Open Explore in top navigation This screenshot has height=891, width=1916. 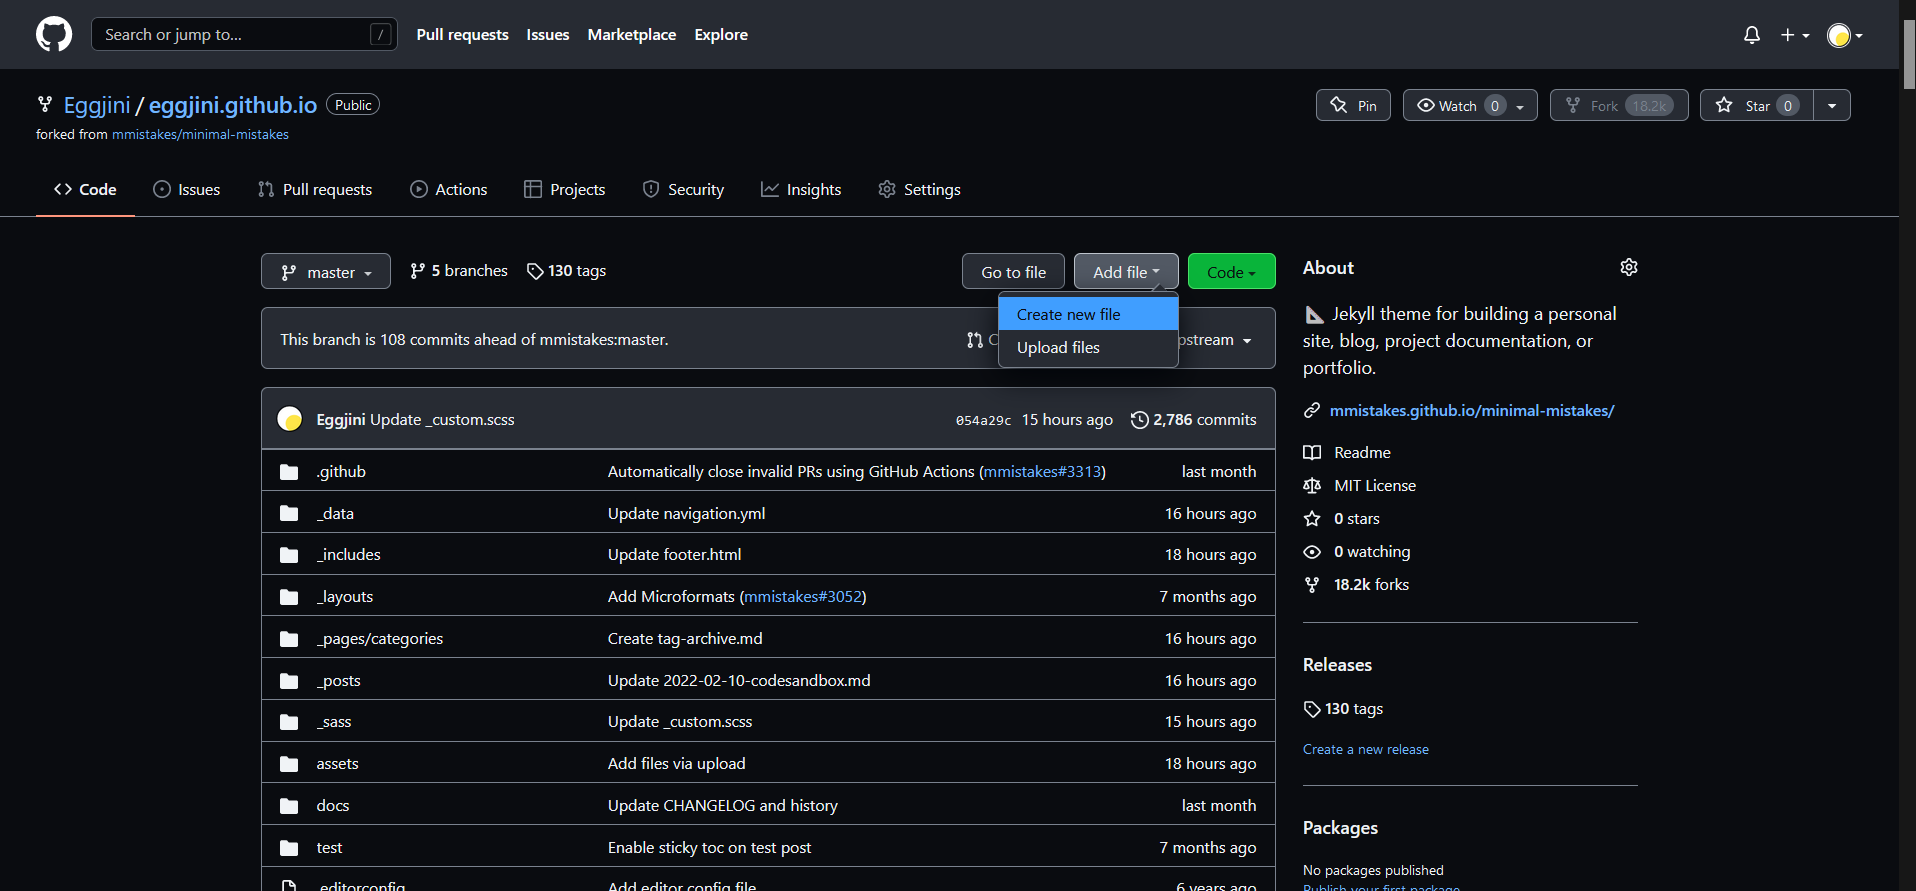pyautogui.click(x=721, y=34)
